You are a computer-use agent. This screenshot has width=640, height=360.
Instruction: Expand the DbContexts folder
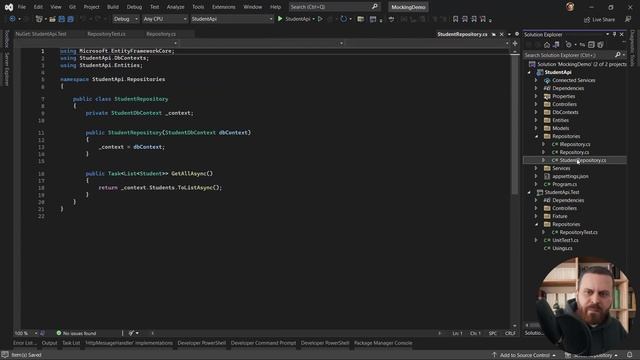click(536, 112)
